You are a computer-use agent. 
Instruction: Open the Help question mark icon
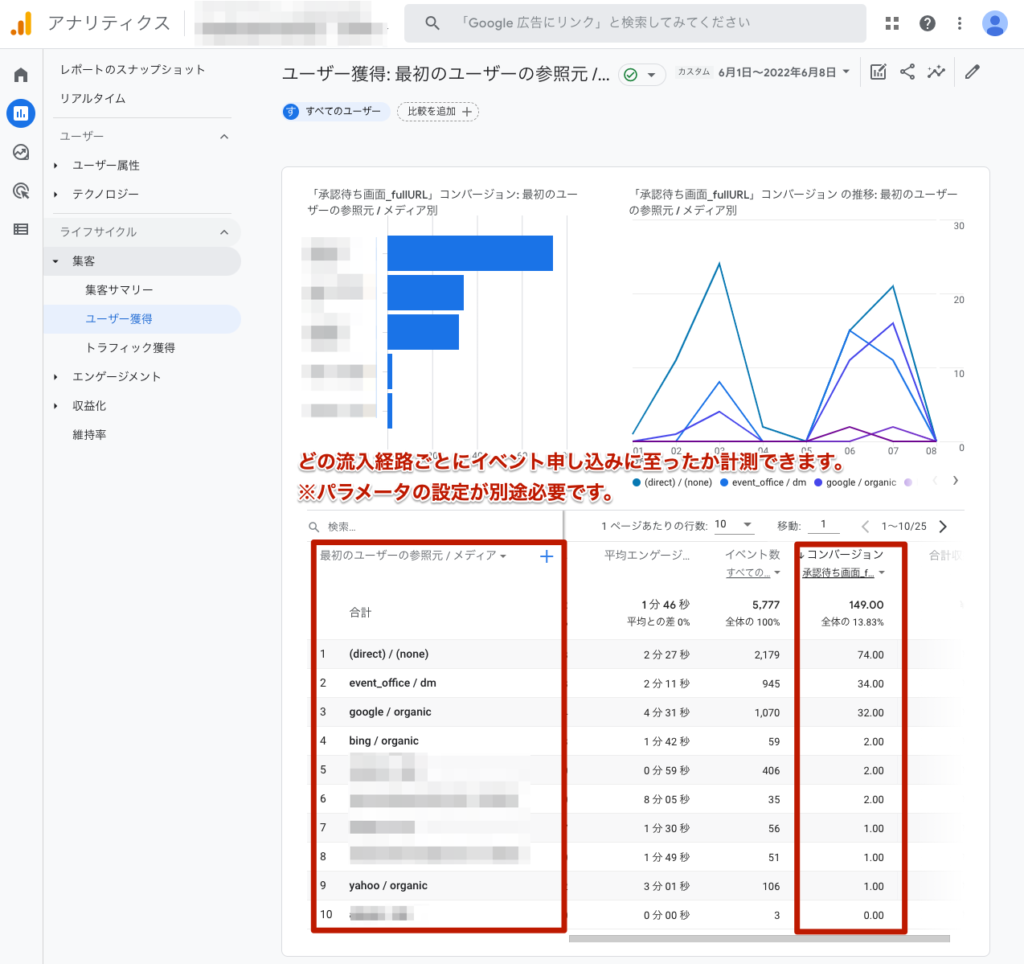pos(927,24)
